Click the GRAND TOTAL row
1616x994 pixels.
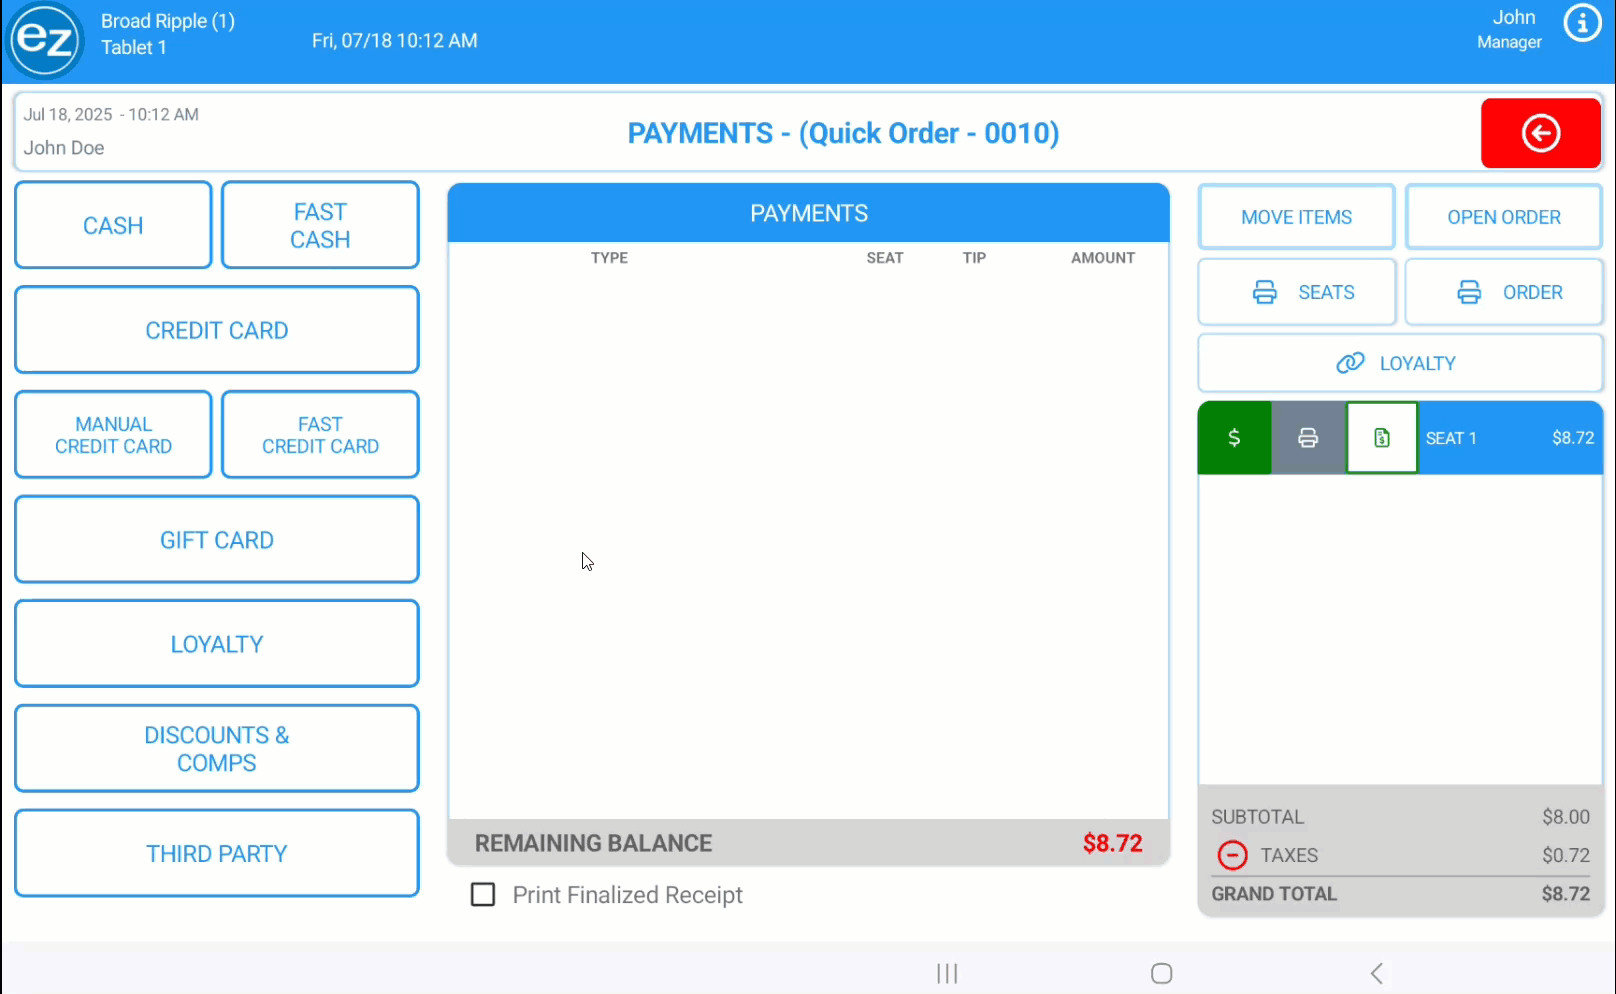pyautogui.click(x=1400, y=894)
